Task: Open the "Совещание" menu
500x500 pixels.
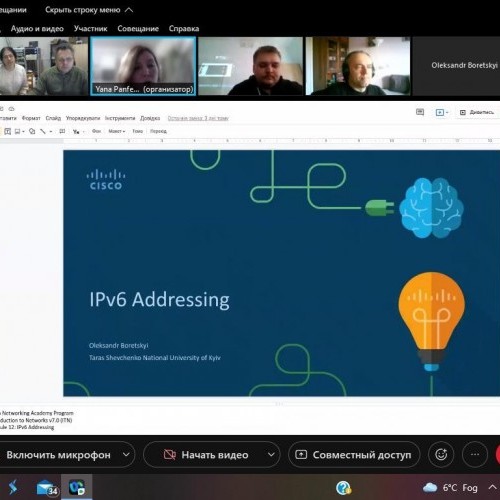Action: pyautogui.click(x=138, y=29)
